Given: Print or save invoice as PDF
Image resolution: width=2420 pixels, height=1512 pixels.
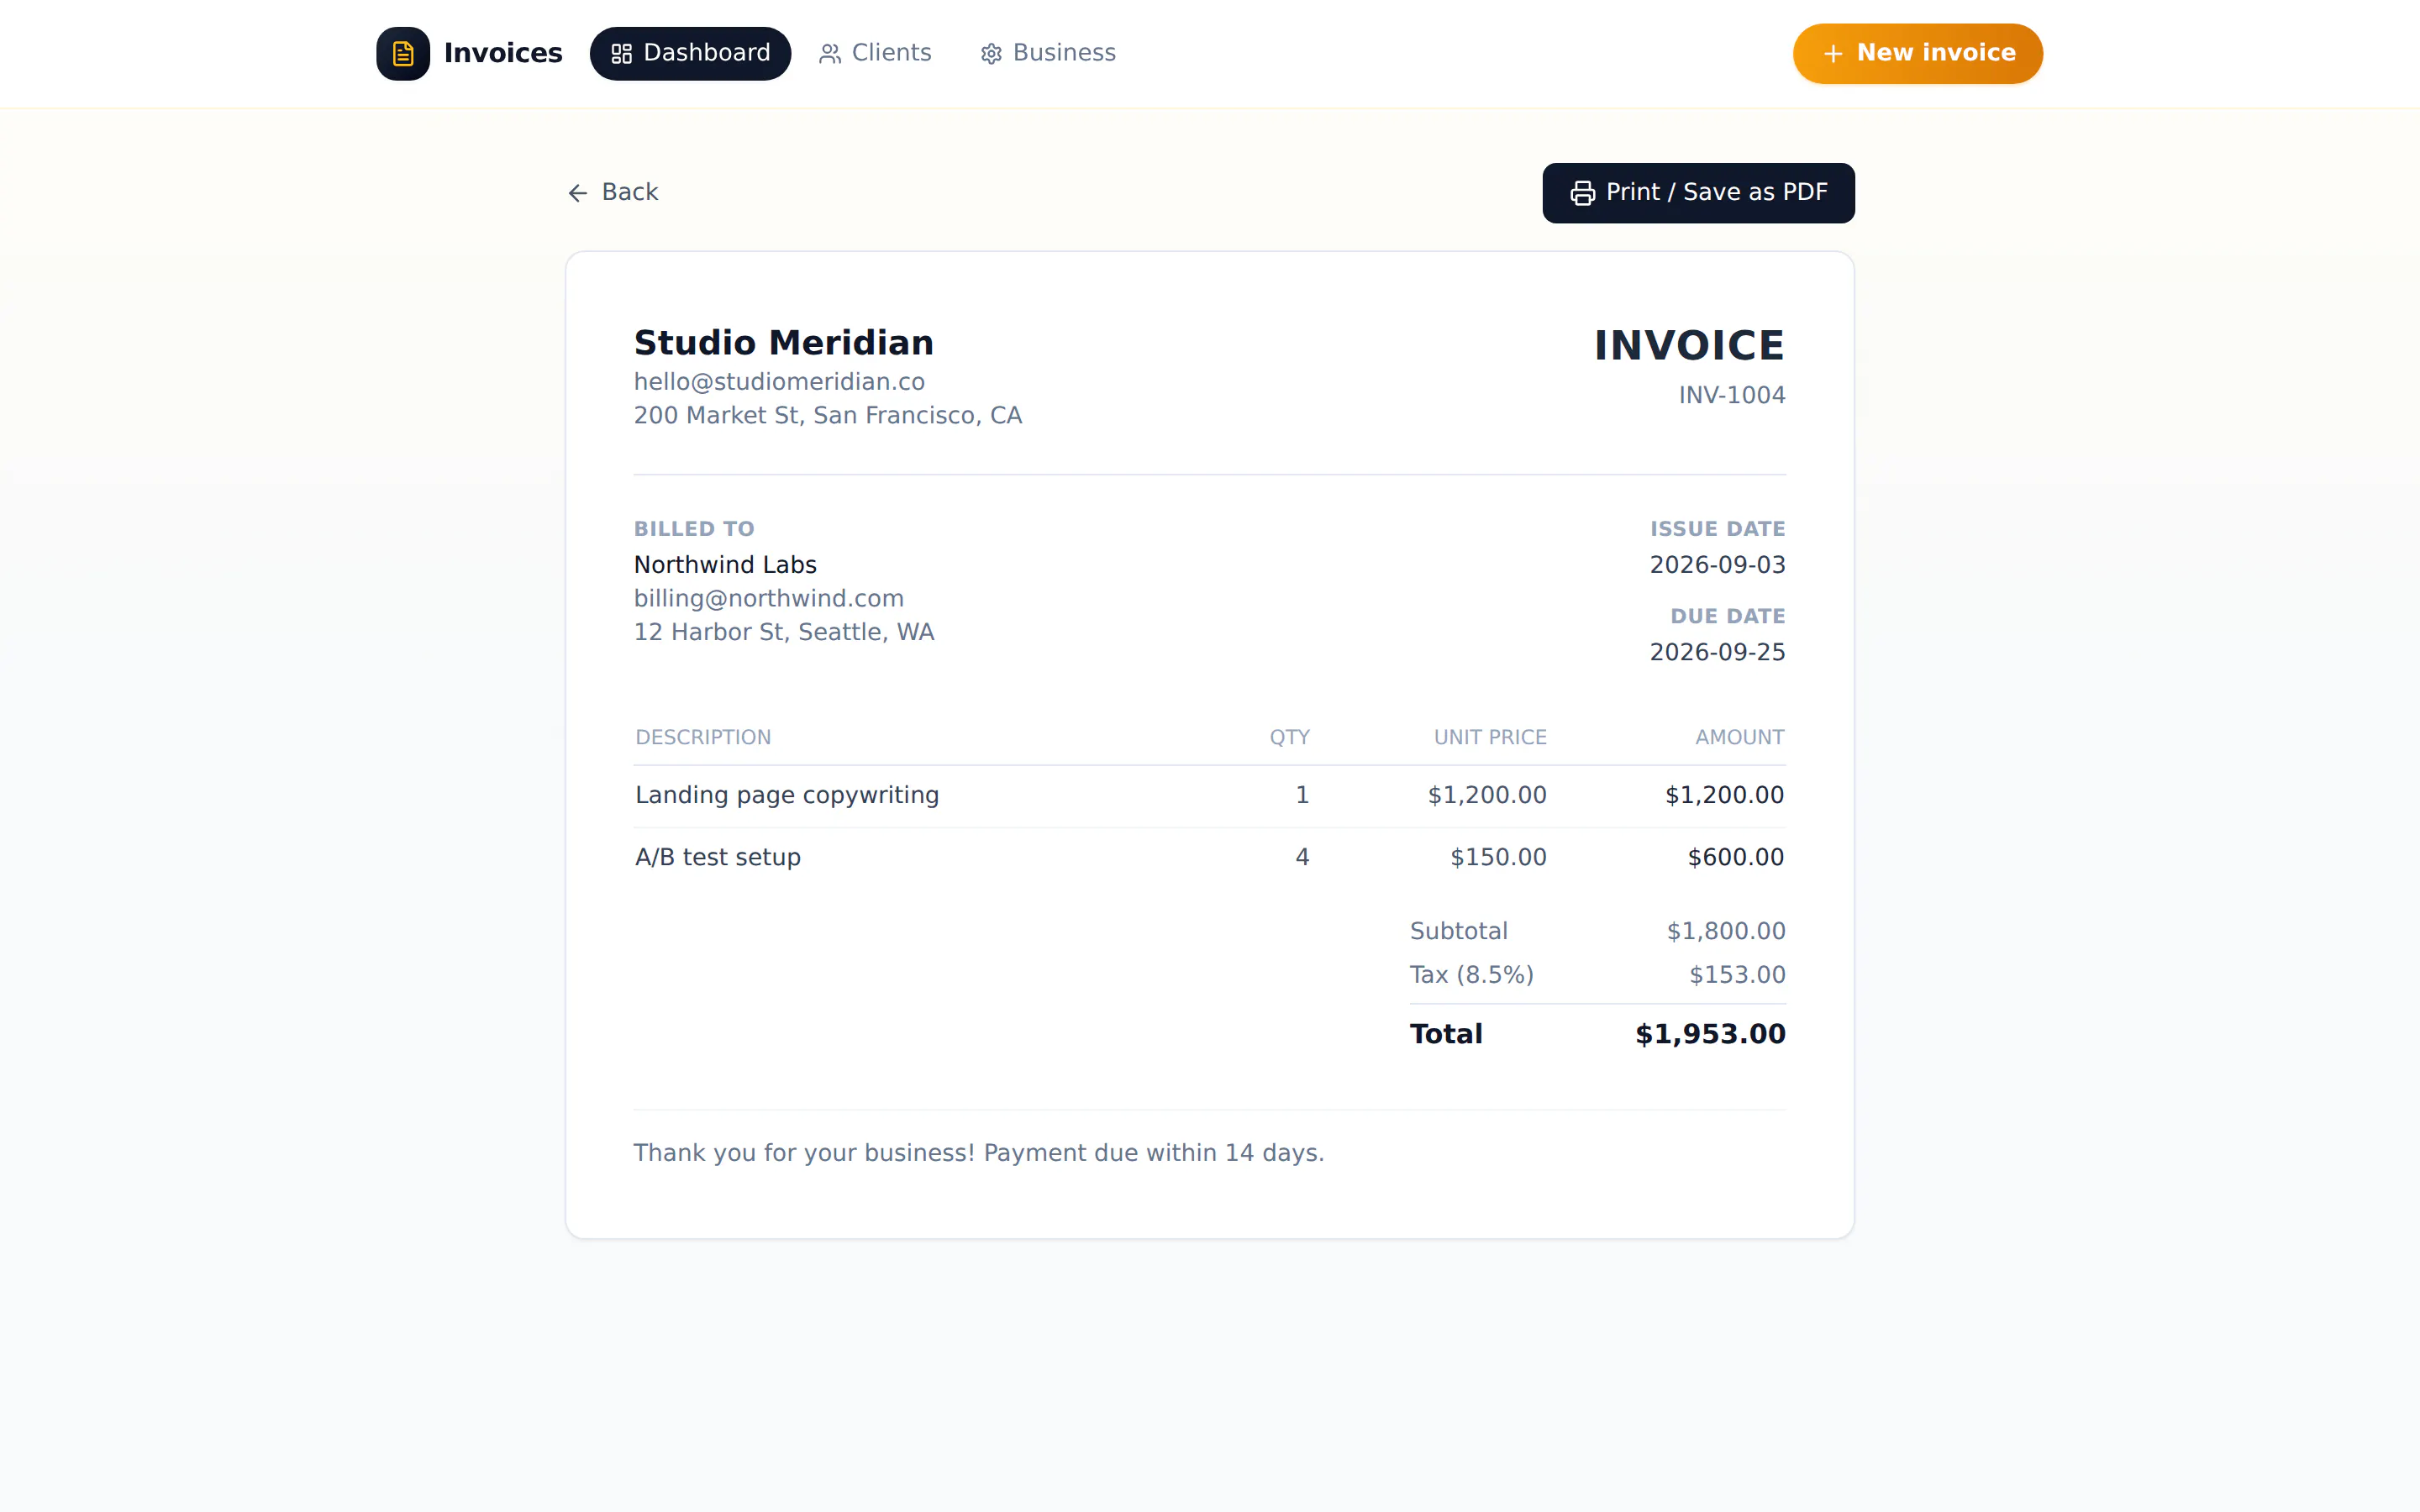Looking at the screenshot, I should pyautogui.click(x=1698, y=193).
